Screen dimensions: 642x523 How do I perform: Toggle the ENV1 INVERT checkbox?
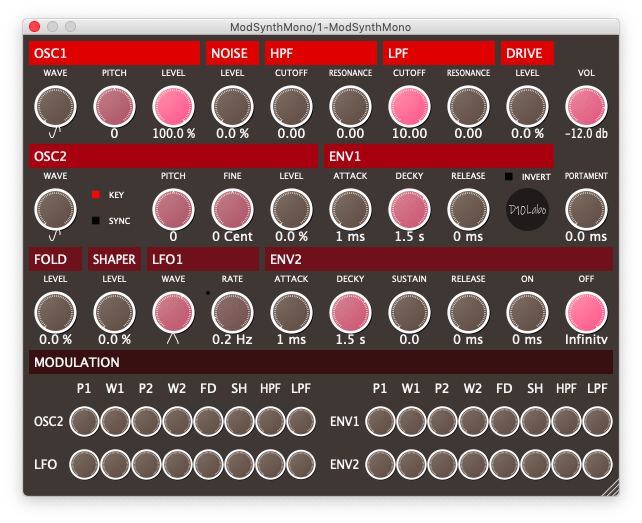click(509, 177)
